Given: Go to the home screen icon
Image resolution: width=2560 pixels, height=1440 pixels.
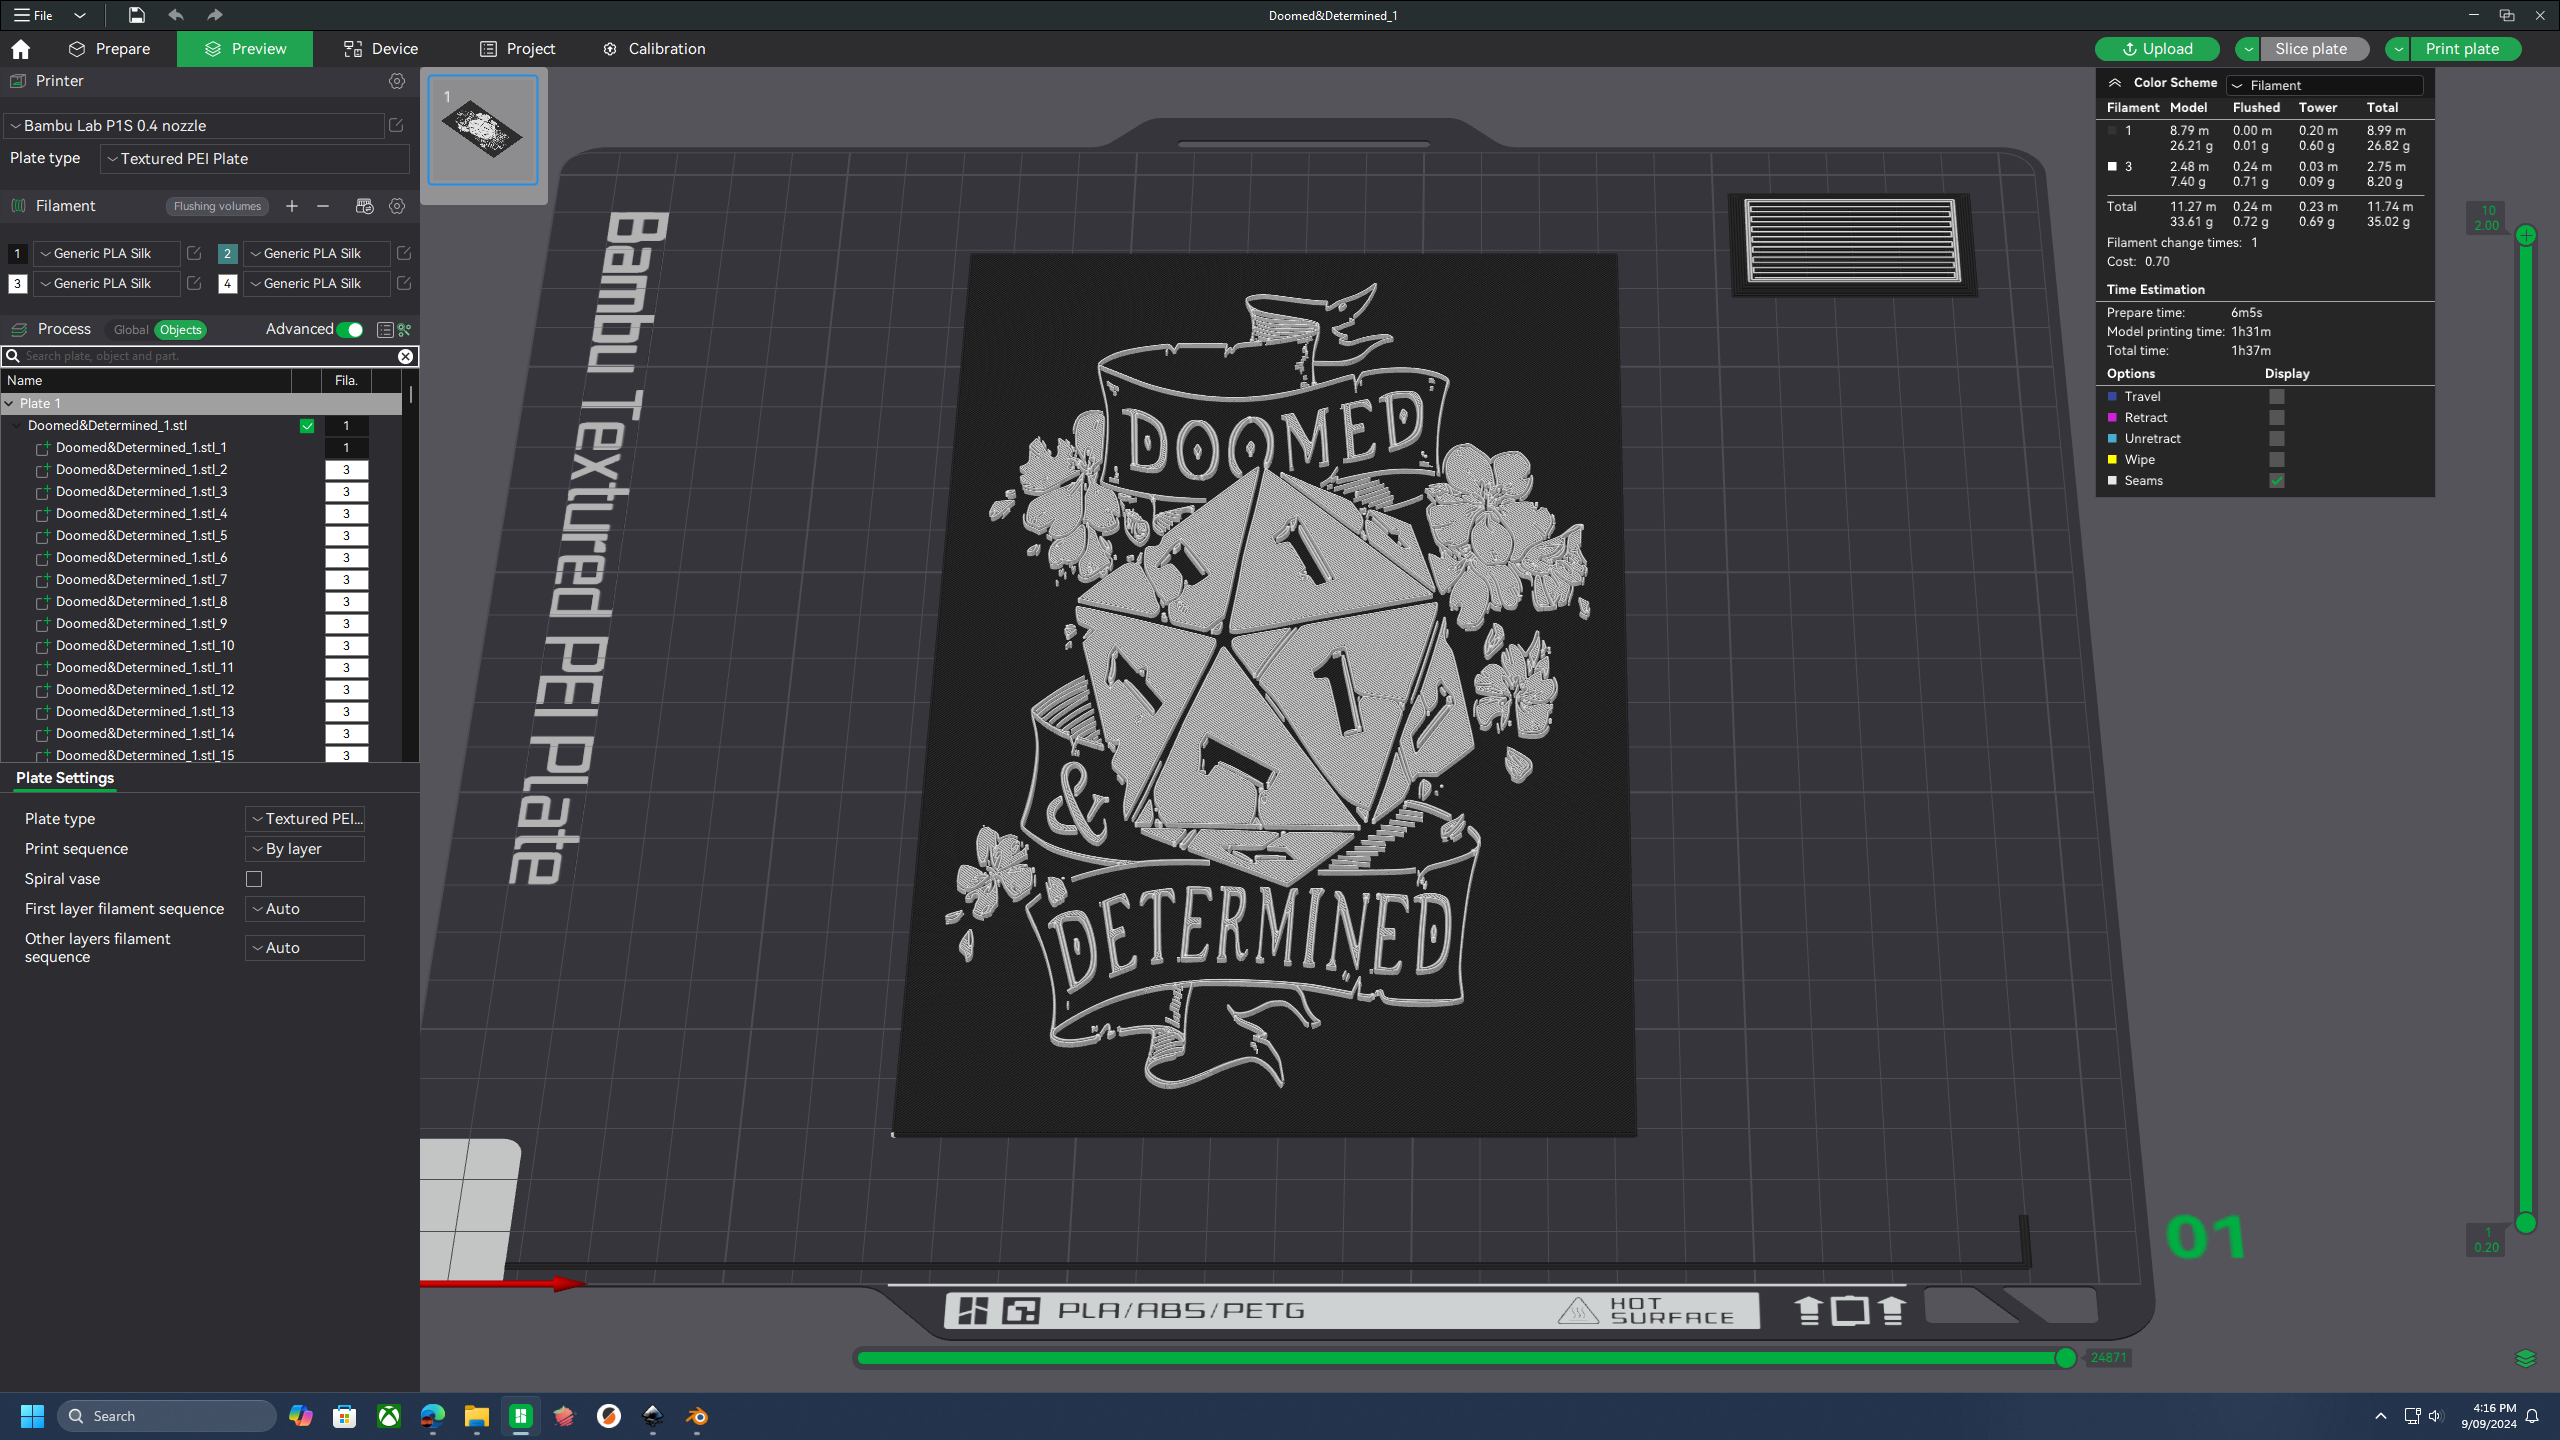Looking at the screenshot, I should [x=21, y=49].
